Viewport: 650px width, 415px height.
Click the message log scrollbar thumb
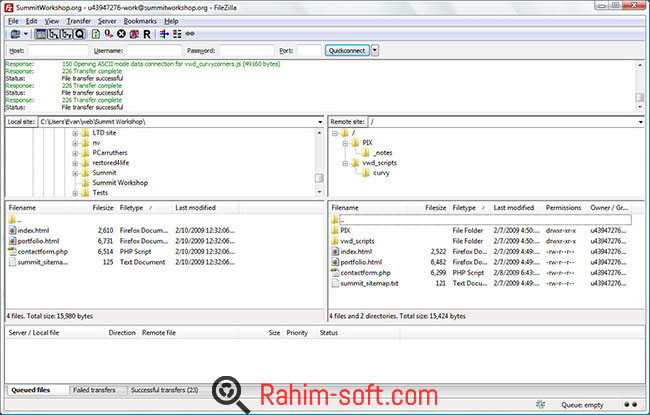(x=640, y=97)
